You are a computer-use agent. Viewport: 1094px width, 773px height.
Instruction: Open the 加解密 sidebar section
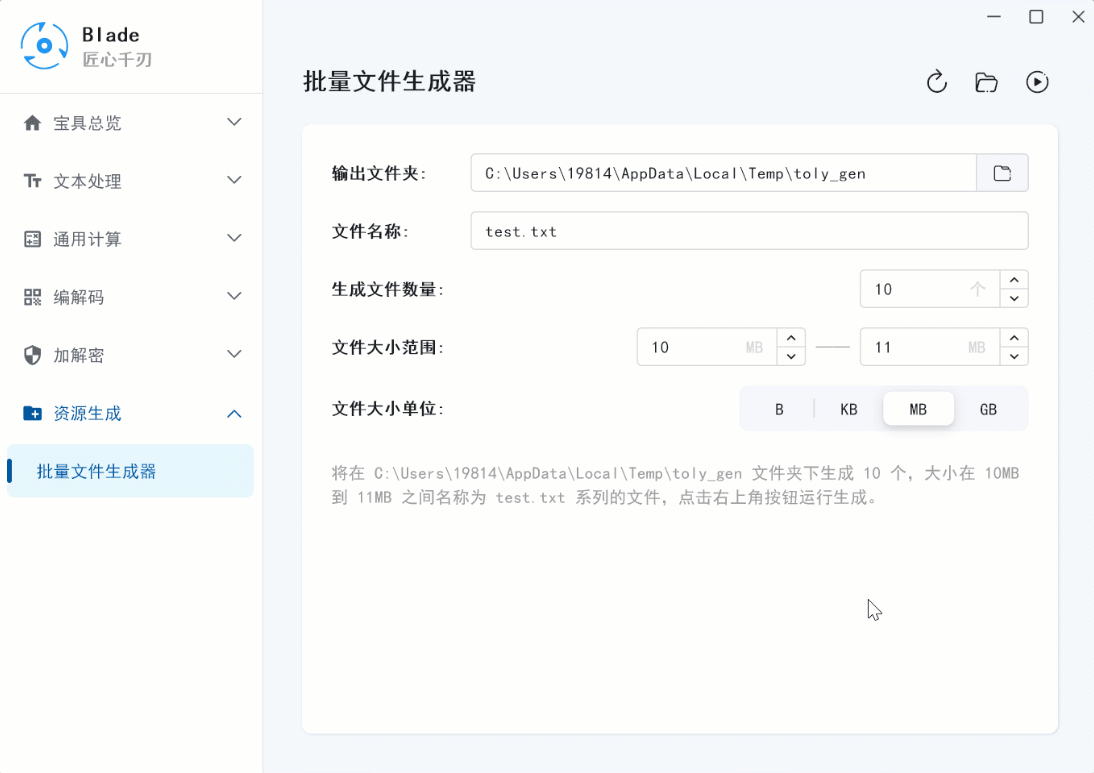131,355
